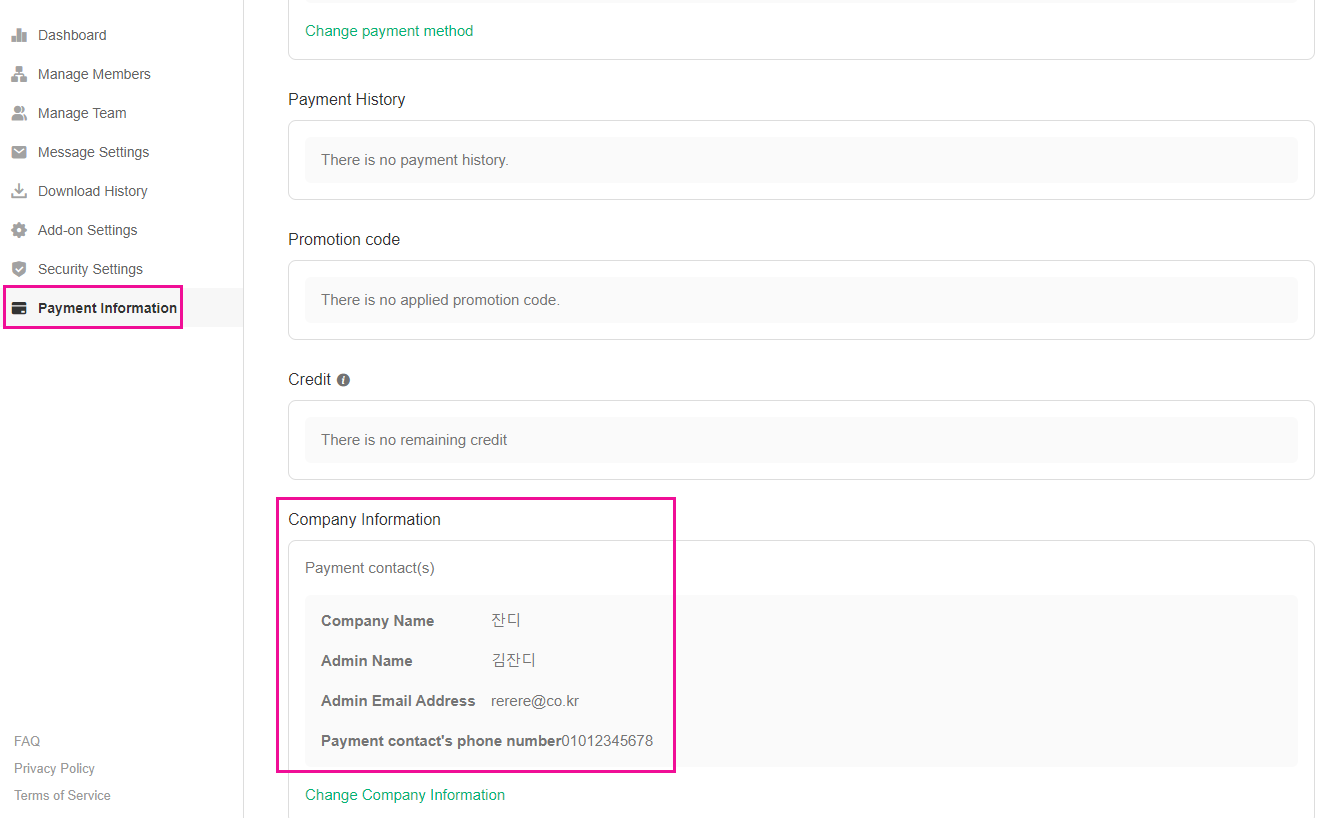Click the Manage Members hierarchy icon
Screen dimensions: 1334x818
pos(19,74)
